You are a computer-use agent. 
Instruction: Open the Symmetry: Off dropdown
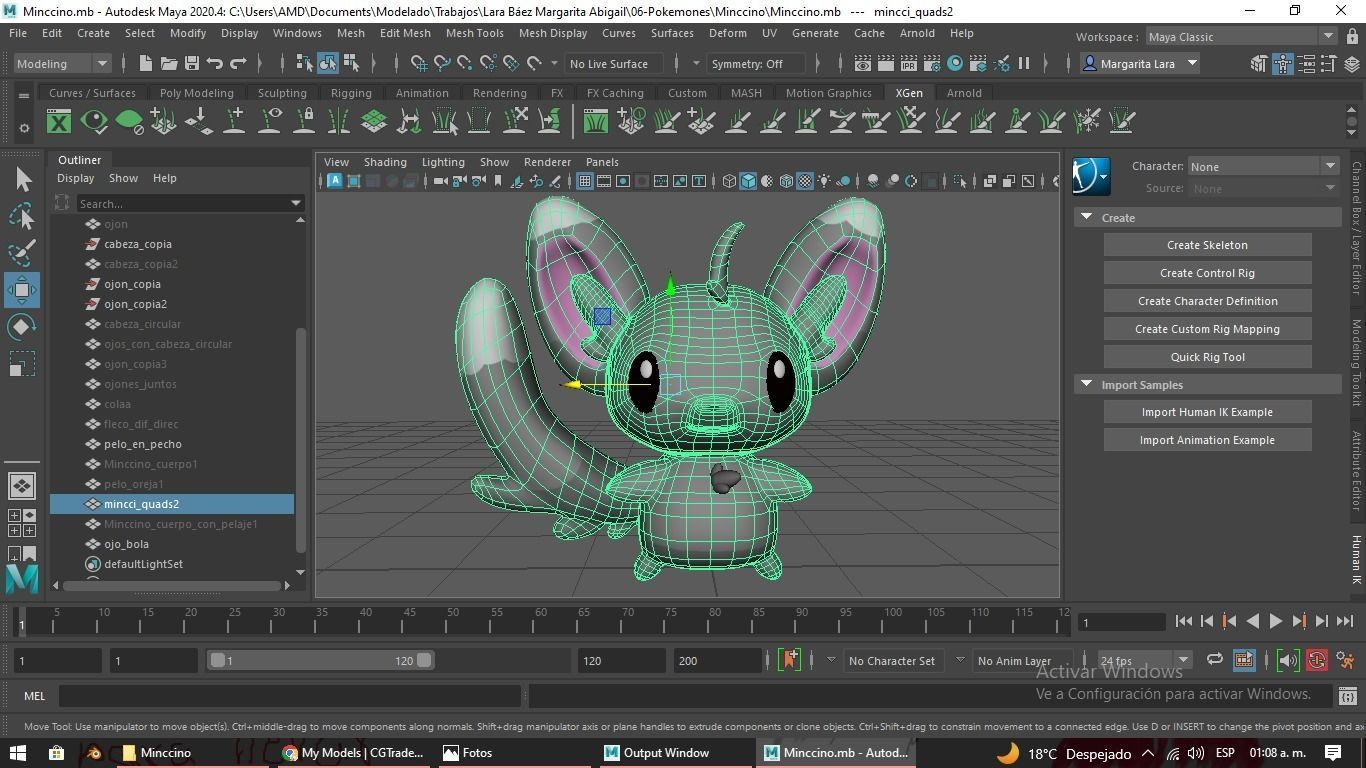click(756, 63)
